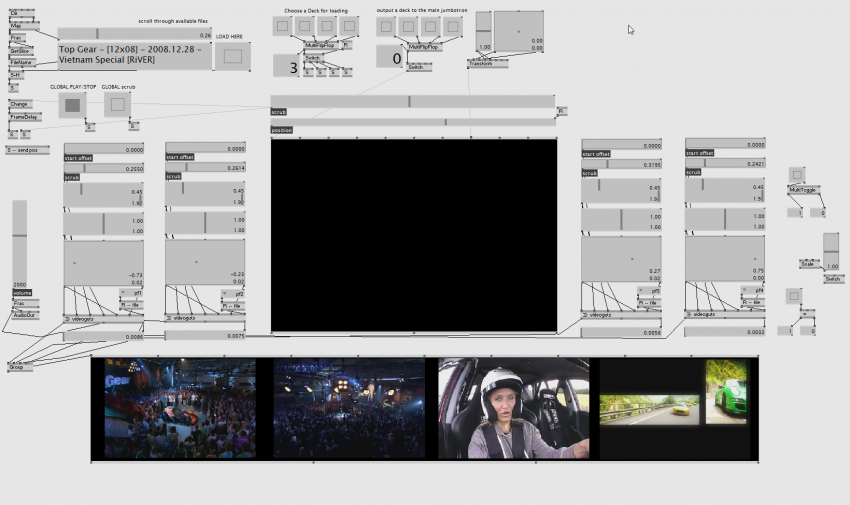This screenshot has width=850, height=505.
Task: Click the racing driver in helmet video thumbnail
Action: (513, 408)
